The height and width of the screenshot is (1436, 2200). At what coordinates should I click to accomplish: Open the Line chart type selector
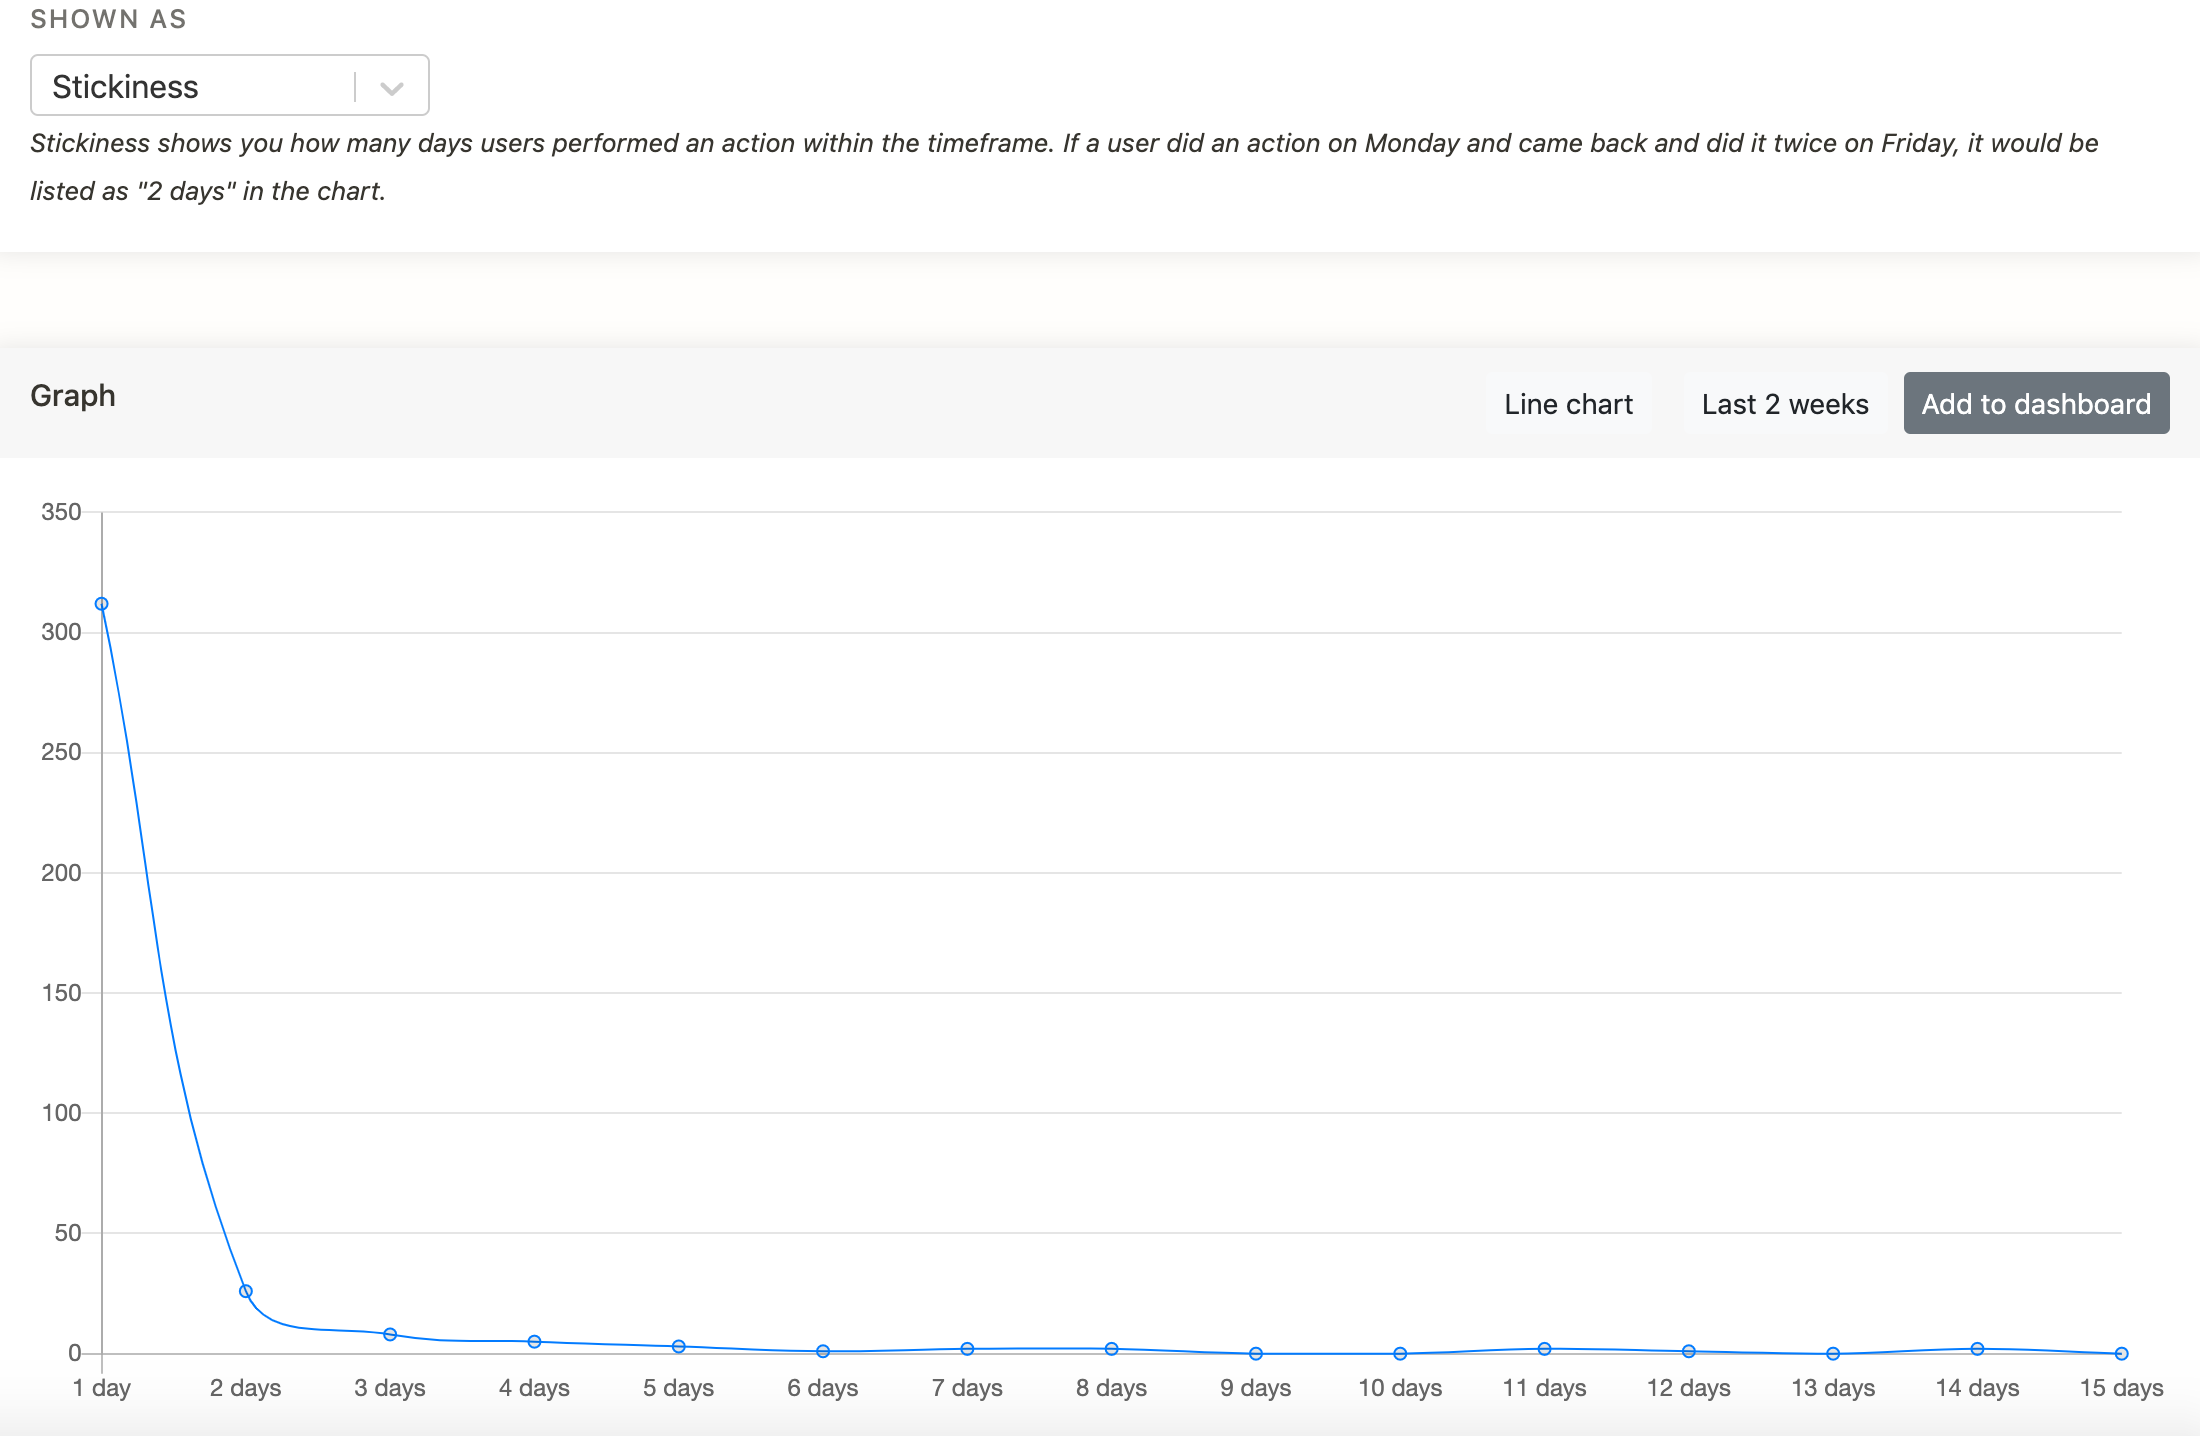click(x=1567, y=404)
